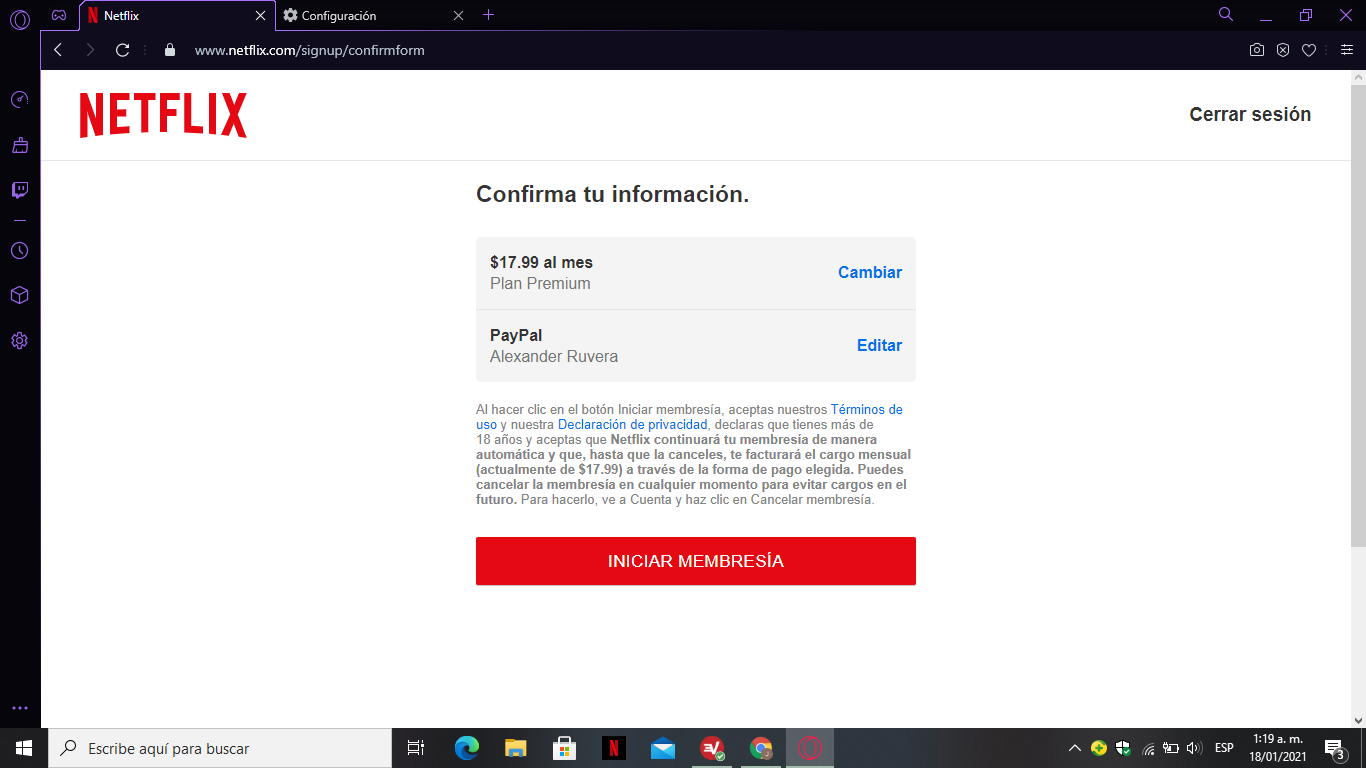Expand hidden system tray icons chevron
1366x768 pixels.
pyautogui.click(x=1075, y=748)
